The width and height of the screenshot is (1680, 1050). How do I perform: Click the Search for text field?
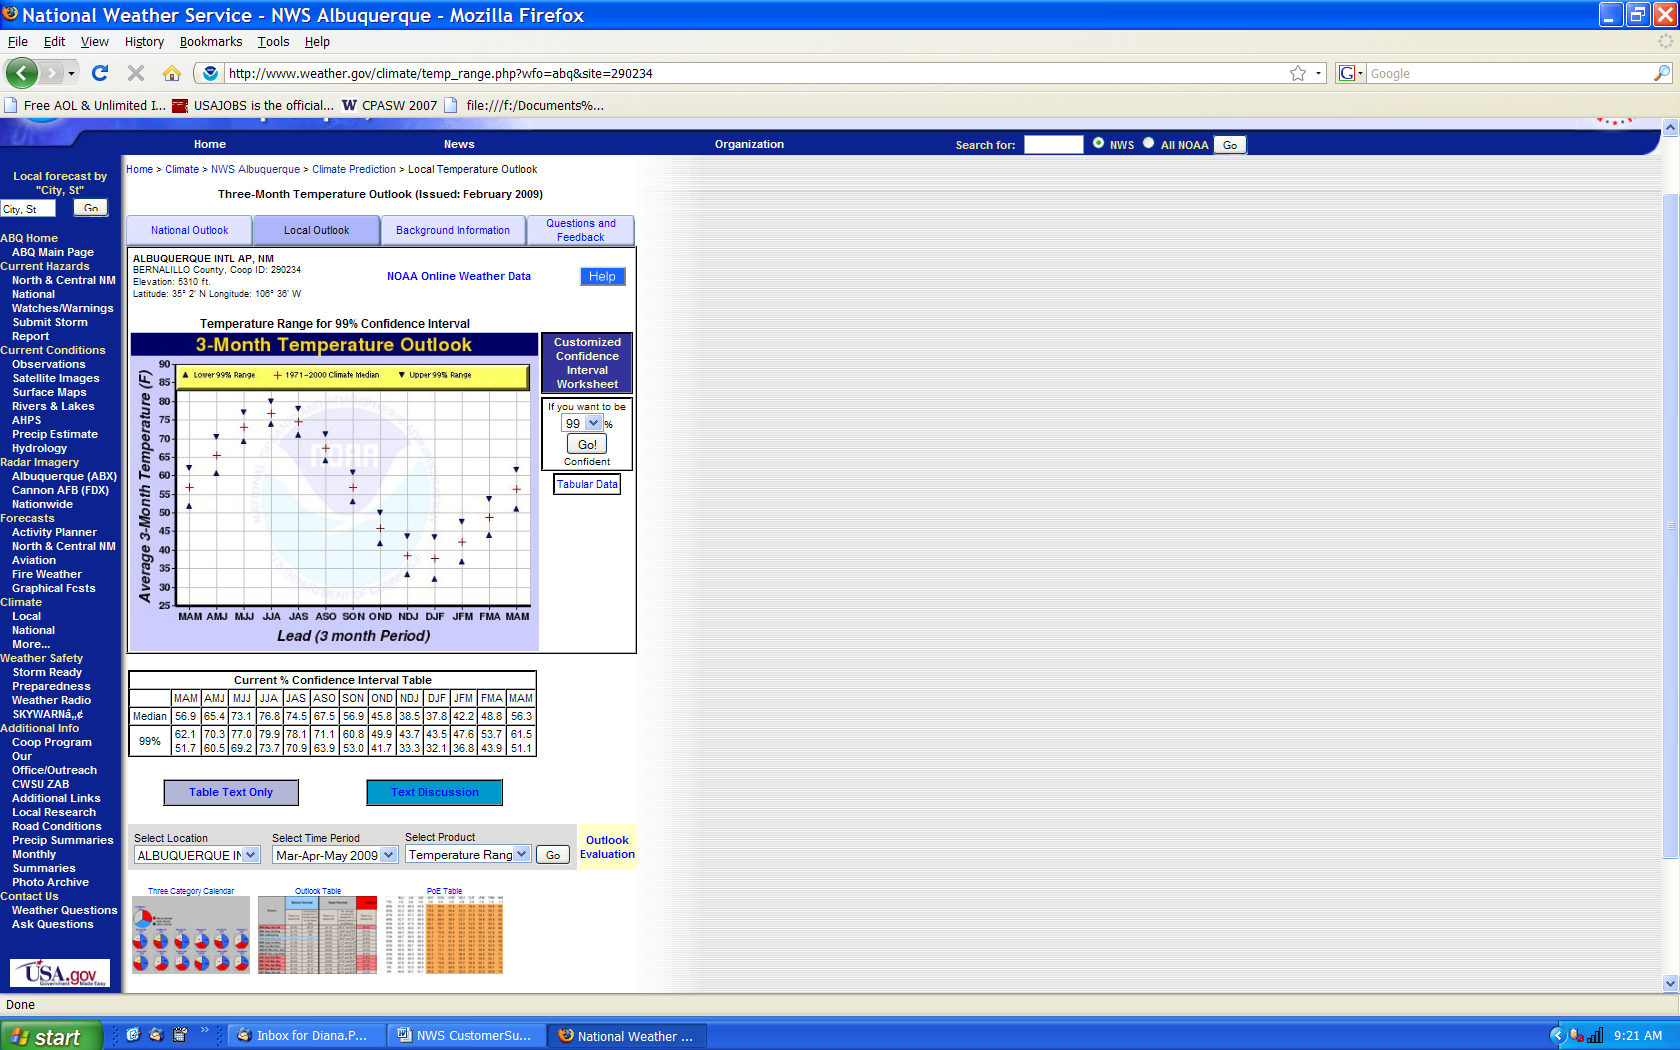(x=1054, y=145)
